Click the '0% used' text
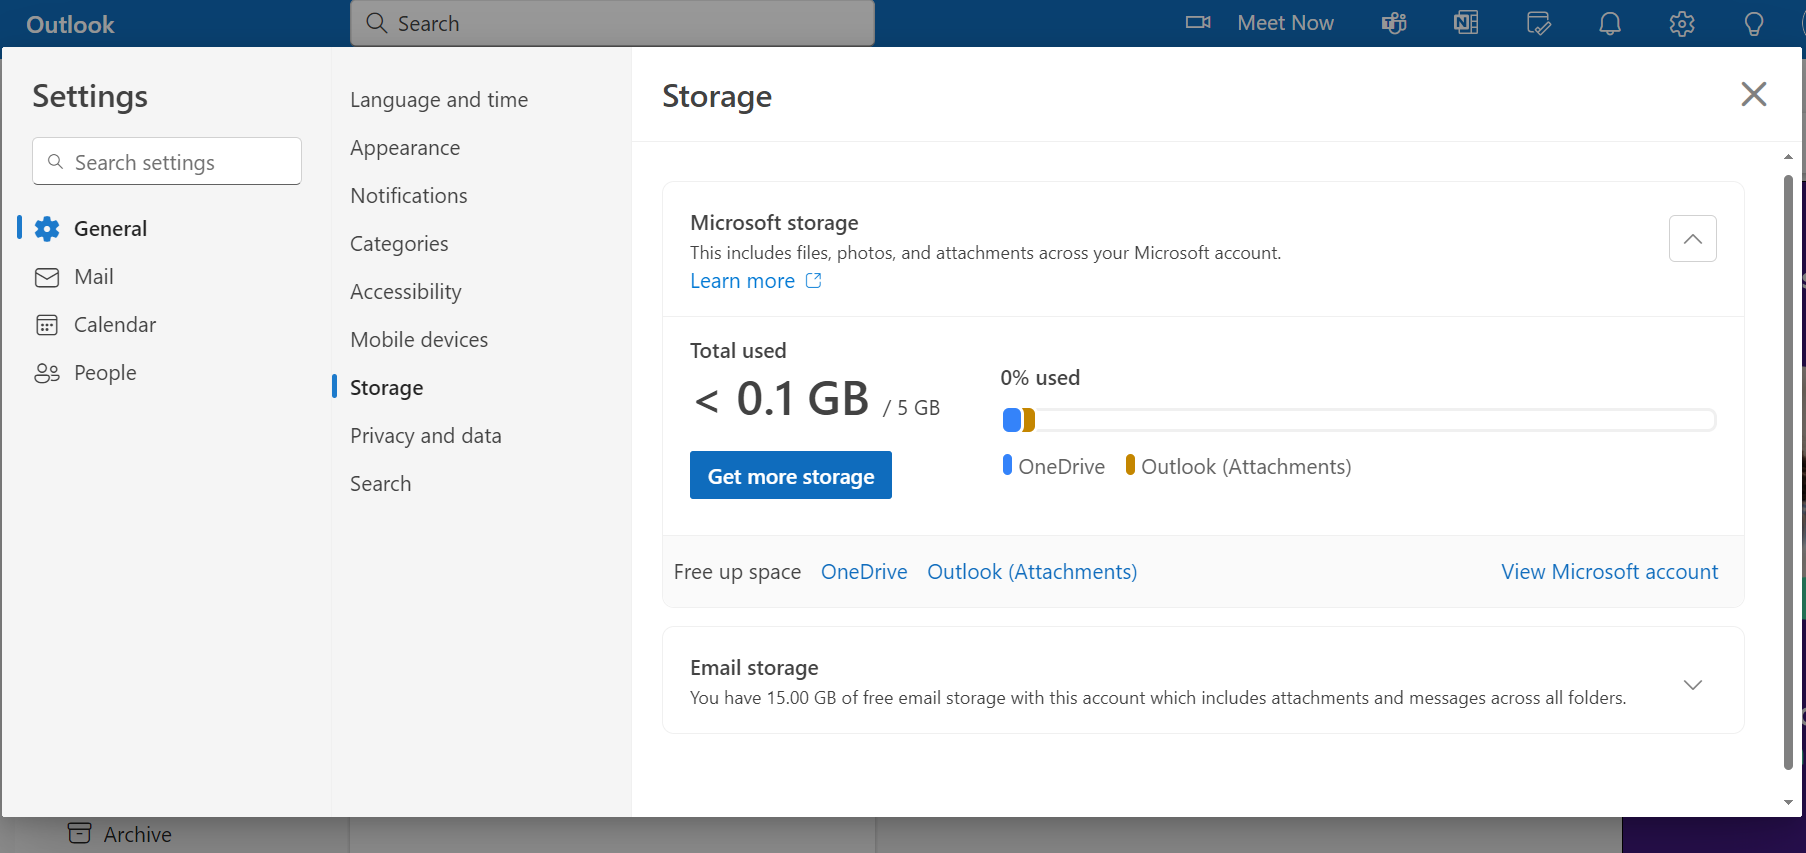Image resolution: width=1806 pixels, height=853 pixels. [1040, 378]
